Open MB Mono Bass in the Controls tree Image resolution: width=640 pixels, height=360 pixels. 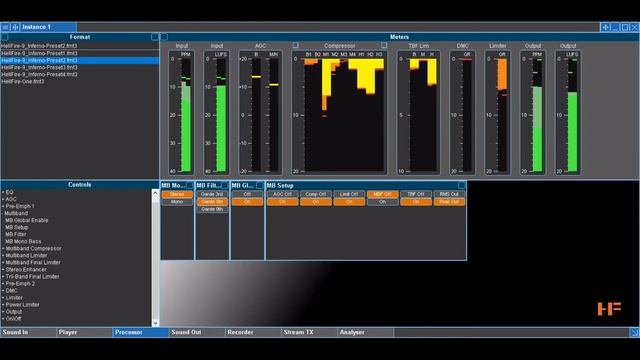pyautogui.click(x=23, y=241)
